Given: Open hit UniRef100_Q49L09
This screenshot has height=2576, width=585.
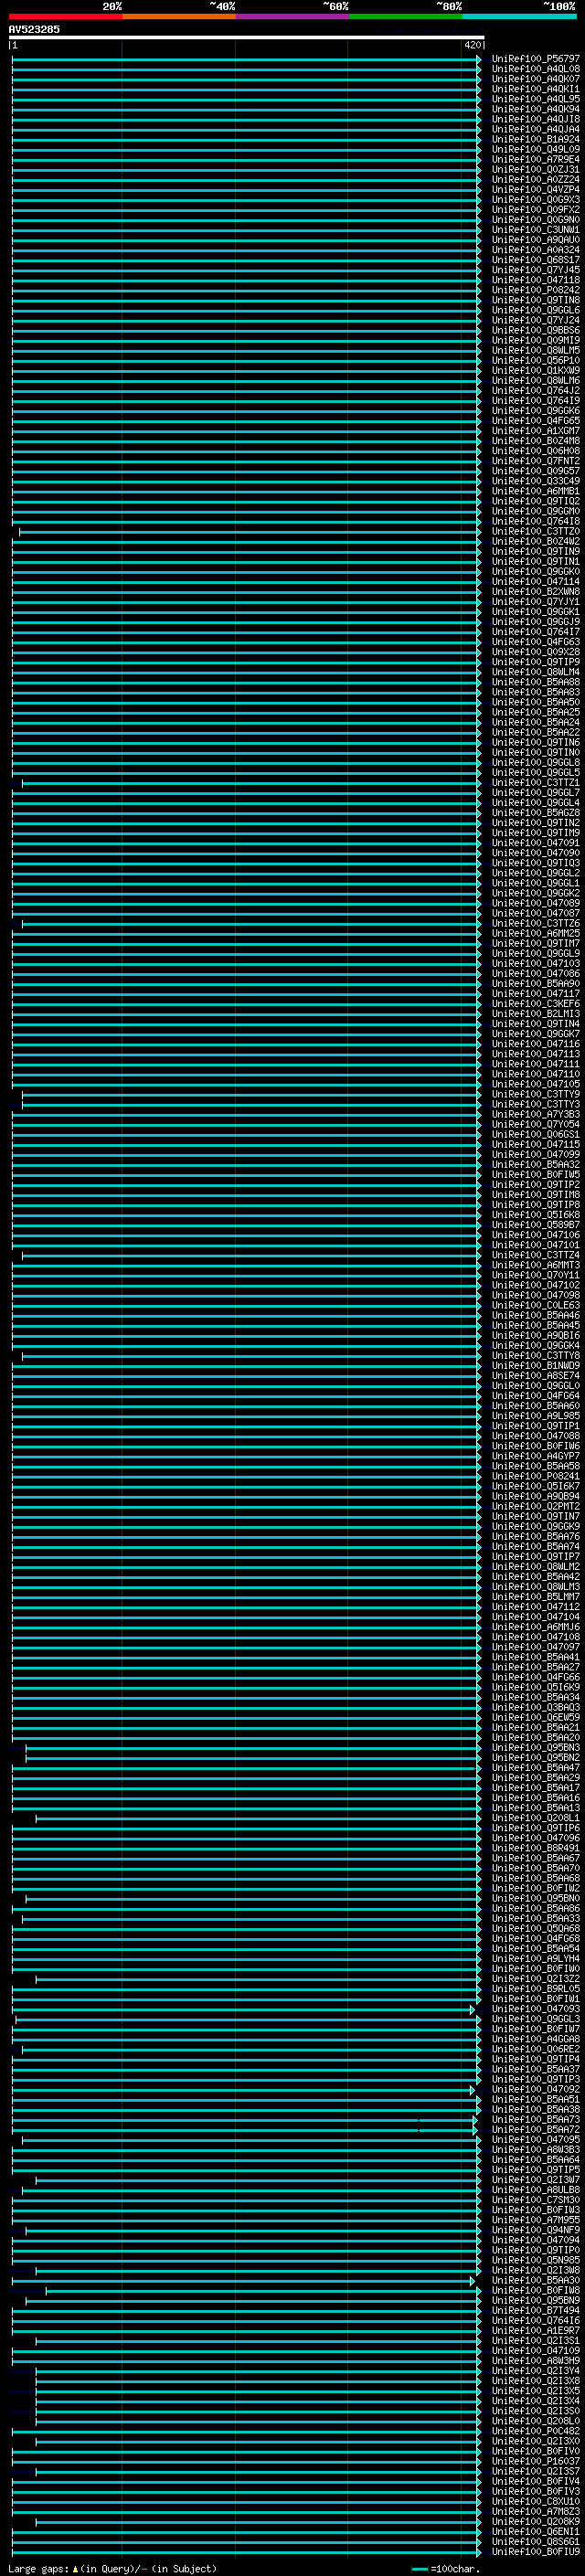Looking at the screenshot, I should pos(535,149).
